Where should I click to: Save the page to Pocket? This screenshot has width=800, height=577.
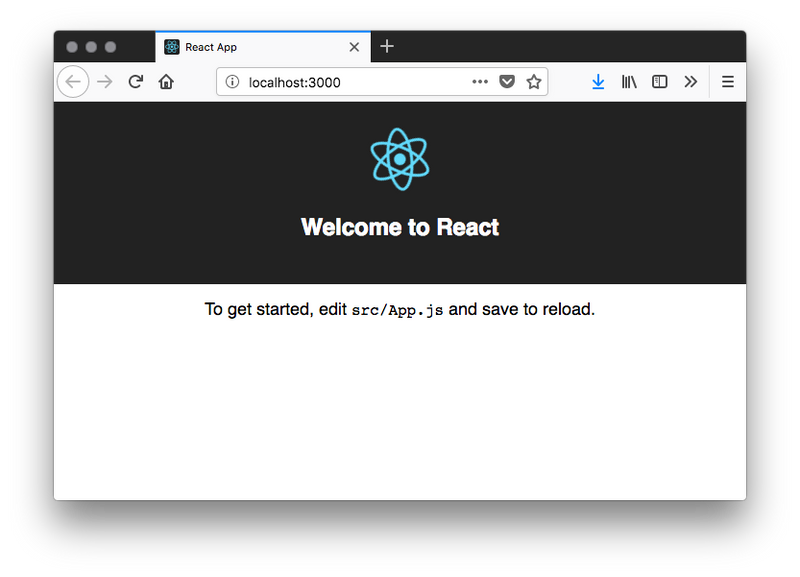pyautogui.click(x=507, y=81)
